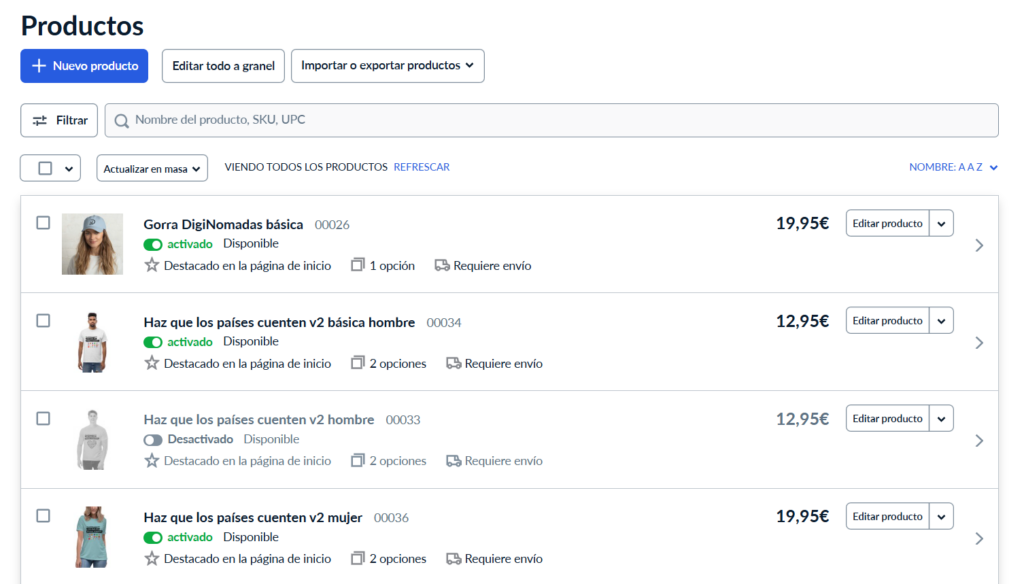Image resolution: width=1024 pixels, height=584 pixels.
Task: Expand edit options arrow for Gorra DigiNomadas
Action: (942, 223)
